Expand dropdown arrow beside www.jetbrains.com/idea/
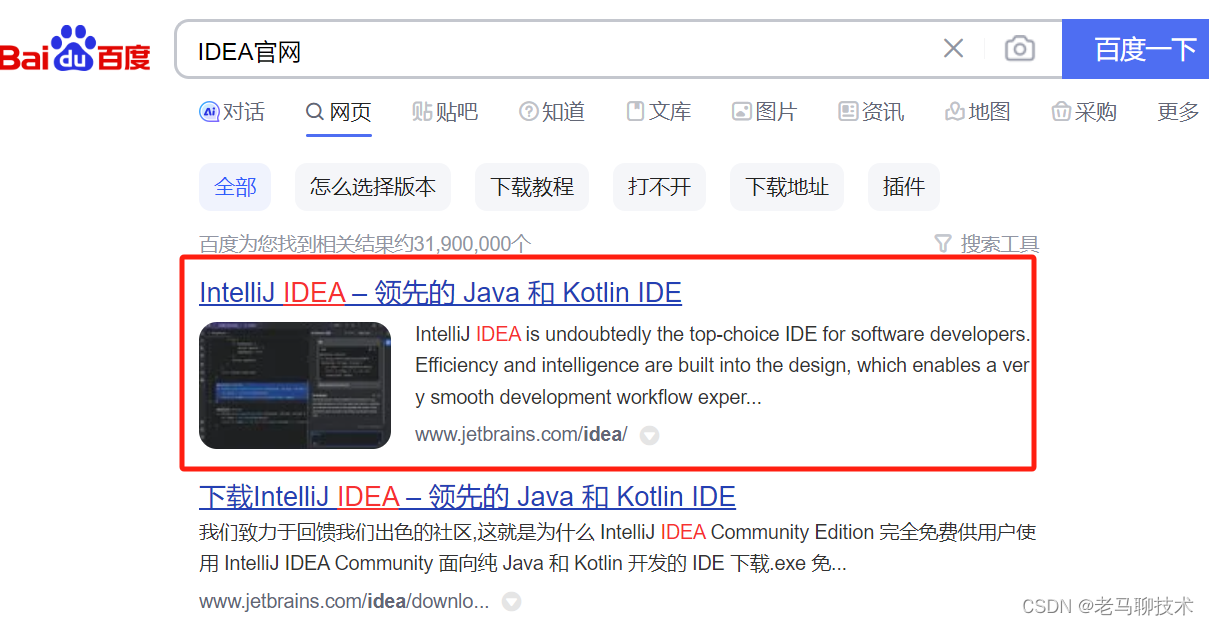1209x625 pixels. click(650, 436)
